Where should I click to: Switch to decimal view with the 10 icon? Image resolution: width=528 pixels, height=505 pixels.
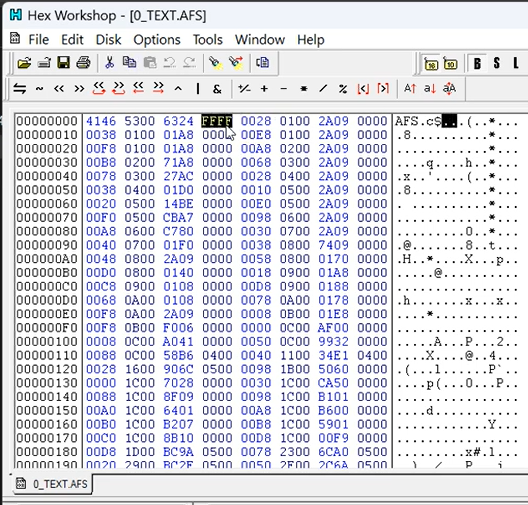point(451,63)
